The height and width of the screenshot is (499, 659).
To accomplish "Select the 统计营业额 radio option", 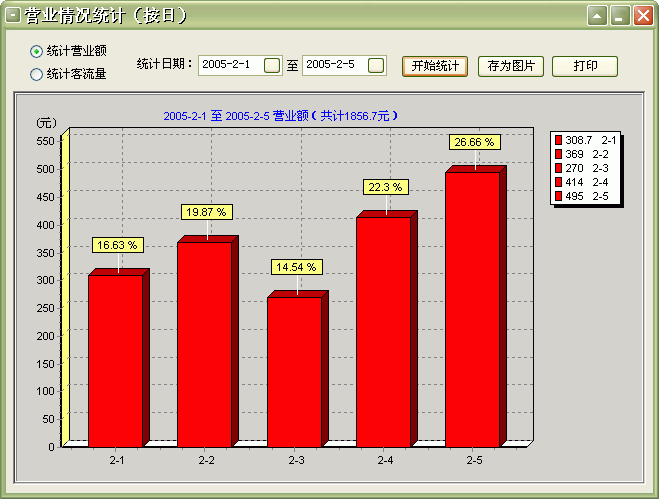I will (x=37, y=51).
